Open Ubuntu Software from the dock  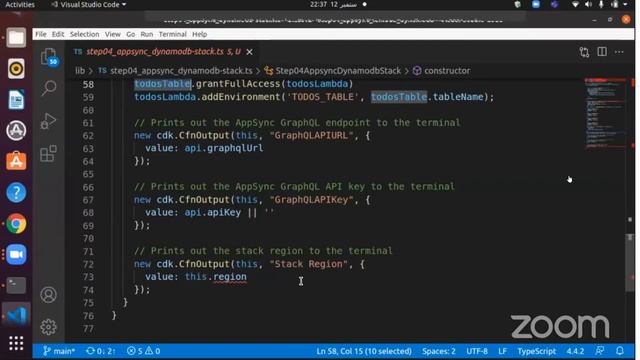[16, 162]
